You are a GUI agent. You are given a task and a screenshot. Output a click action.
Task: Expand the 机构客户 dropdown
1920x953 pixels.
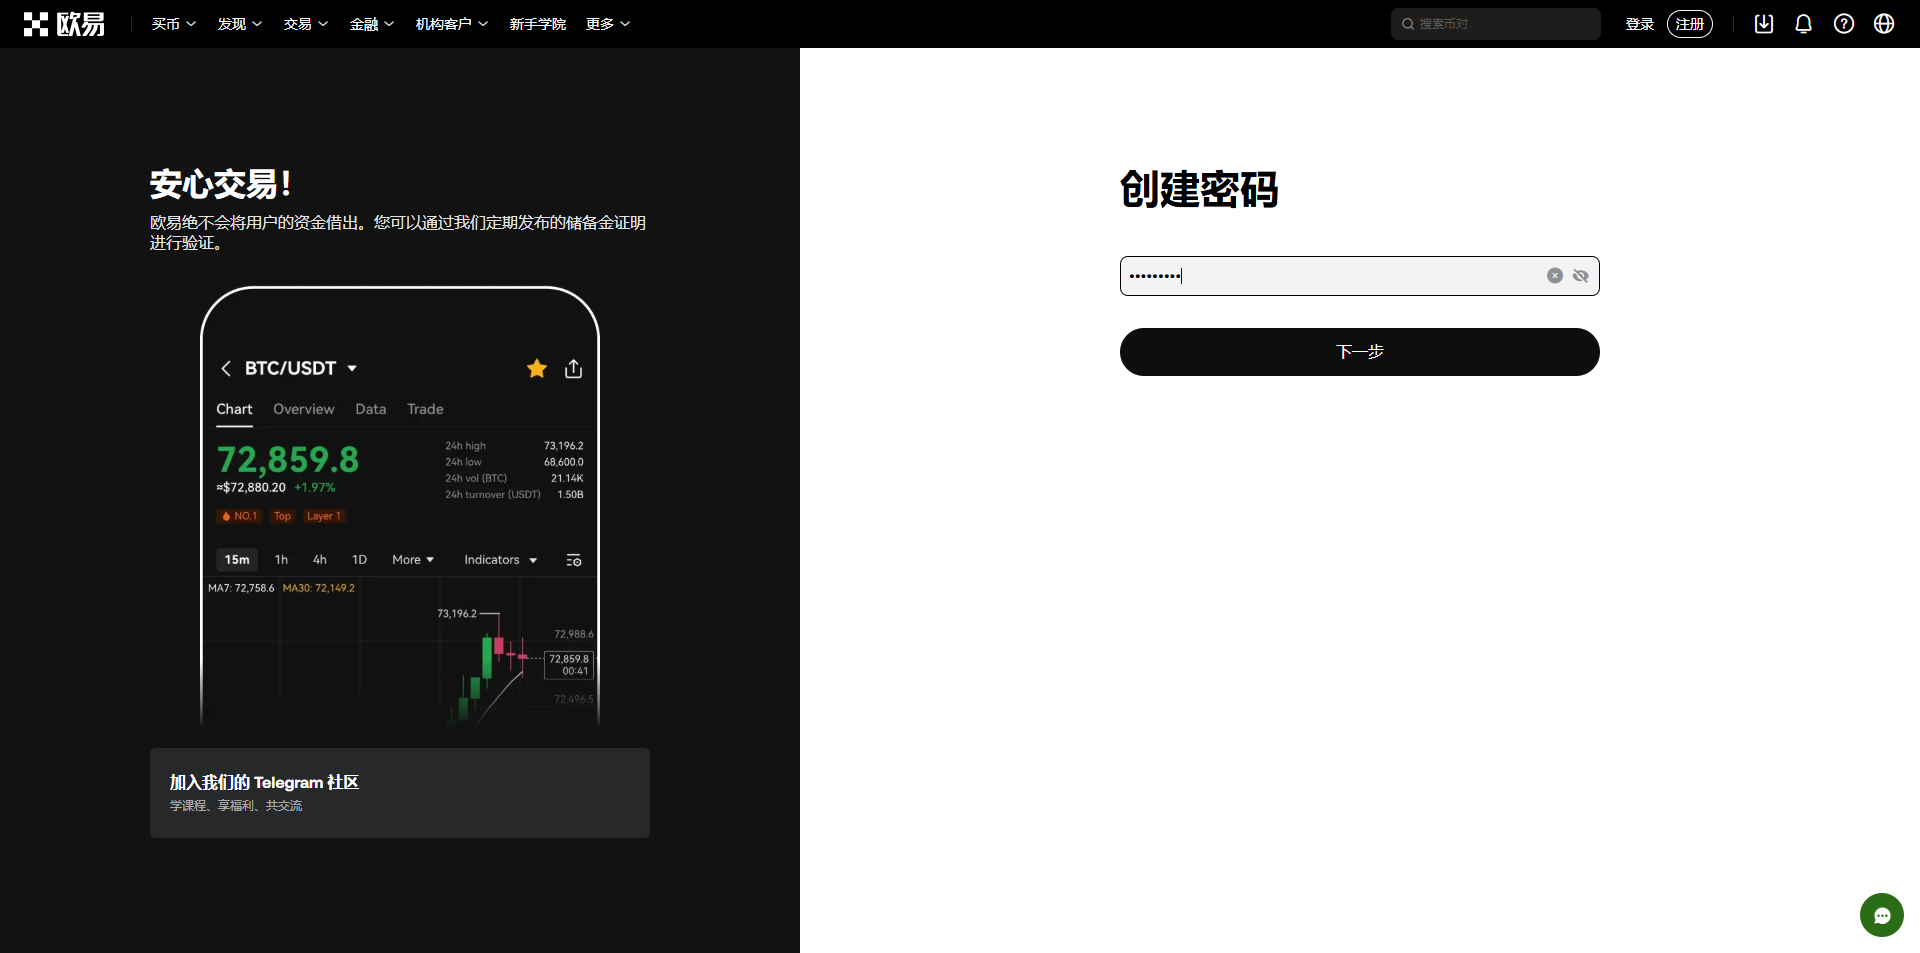click(x=451, y=24)
